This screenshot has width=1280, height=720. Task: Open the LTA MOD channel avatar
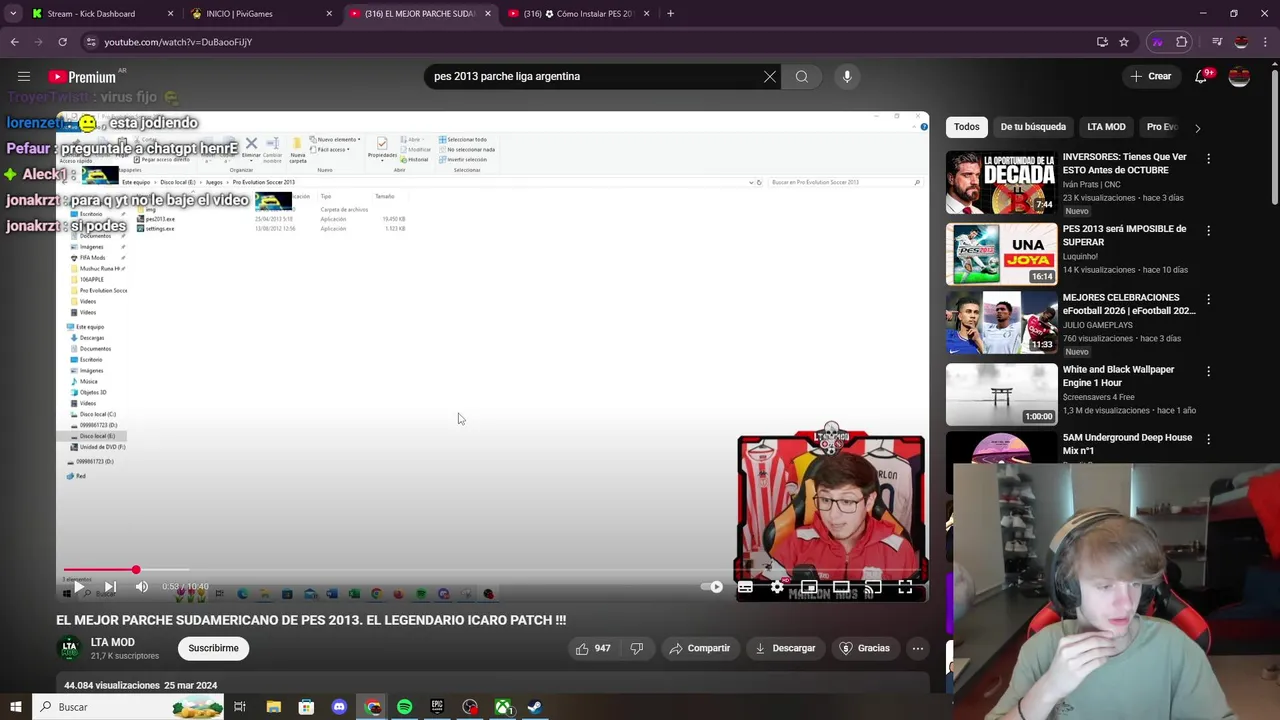tap(69, 648)
